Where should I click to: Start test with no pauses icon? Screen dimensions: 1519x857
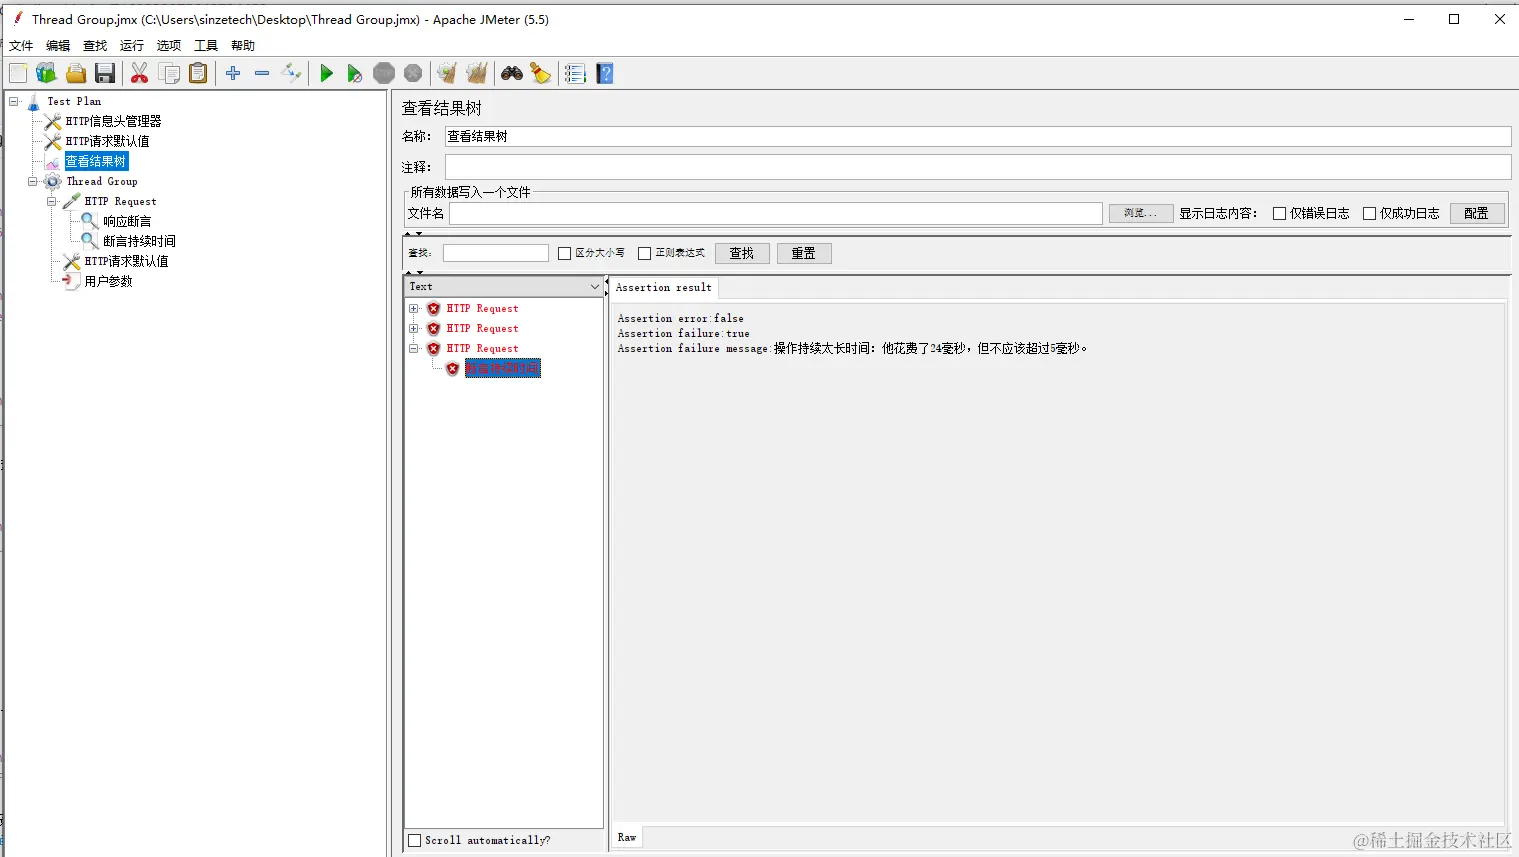click(x=354, y=73)
